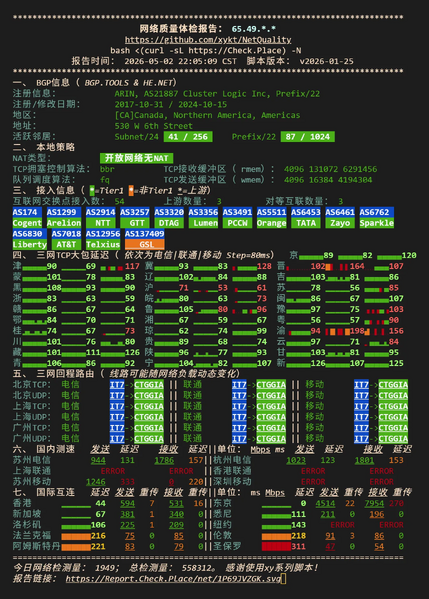
Task: Click the Zayo badge
Action: (340, 223)
